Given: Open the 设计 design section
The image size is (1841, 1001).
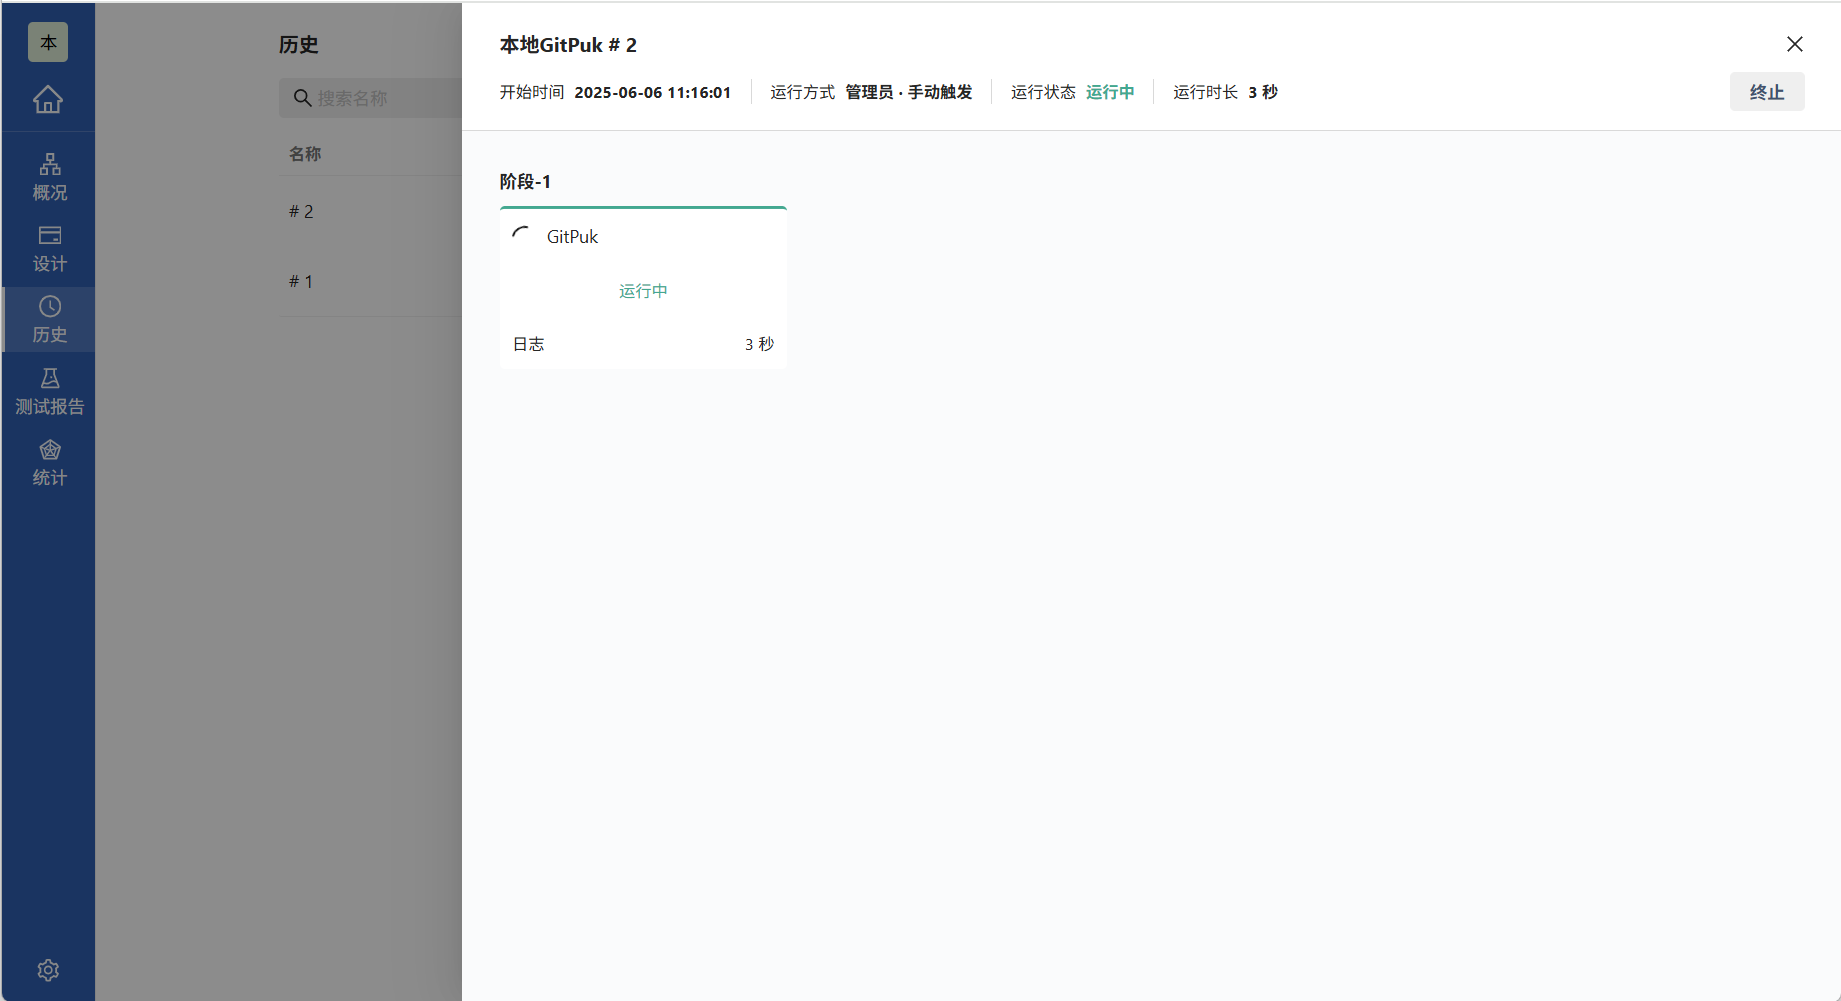Looking at the screenshot, I should pos(49,248).
